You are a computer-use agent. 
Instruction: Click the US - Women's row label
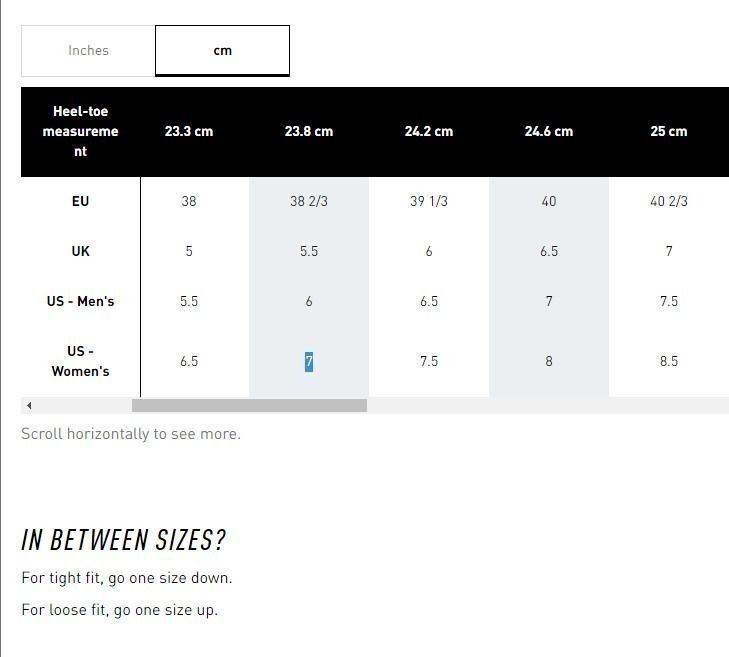[x=80, y=361]
